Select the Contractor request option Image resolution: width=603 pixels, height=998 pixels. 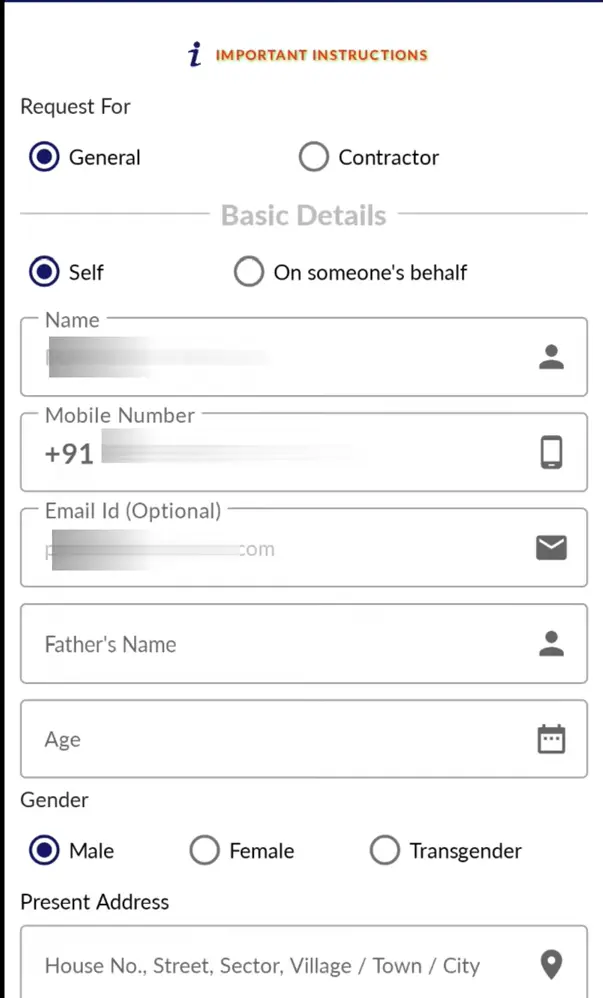pos(314,157)
